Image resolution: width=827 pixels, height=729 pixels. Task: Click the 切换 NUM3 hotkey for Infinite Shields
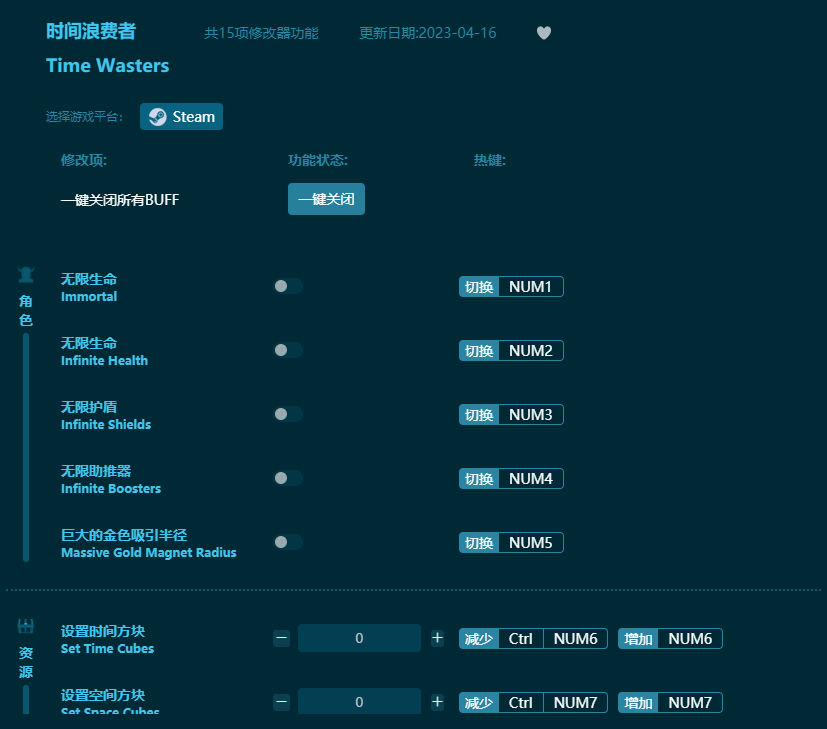click(511, 414)
